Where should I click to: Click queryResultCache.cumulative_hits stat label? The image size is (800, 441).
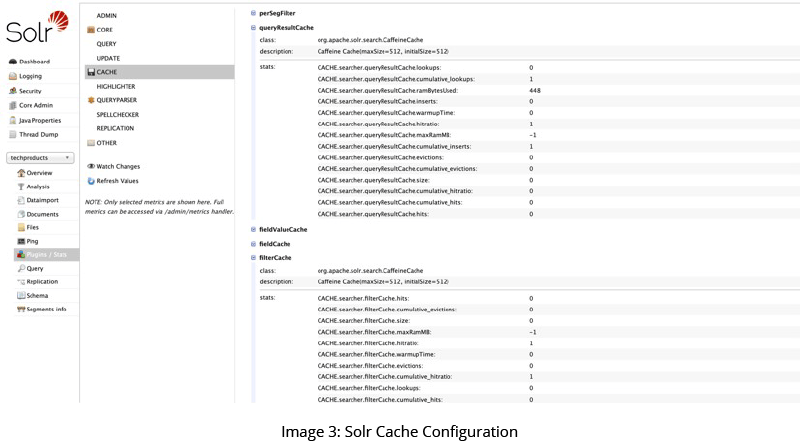(390, 203)
